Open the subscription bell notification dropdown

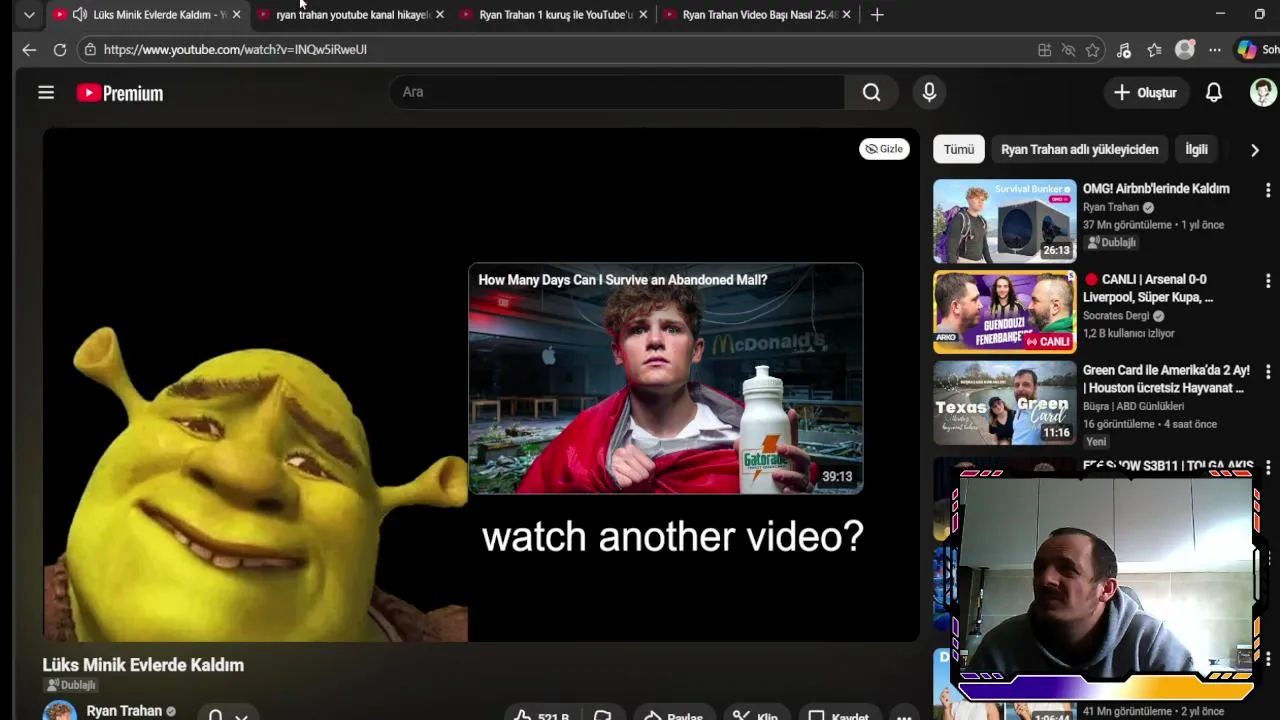[228, 714]
